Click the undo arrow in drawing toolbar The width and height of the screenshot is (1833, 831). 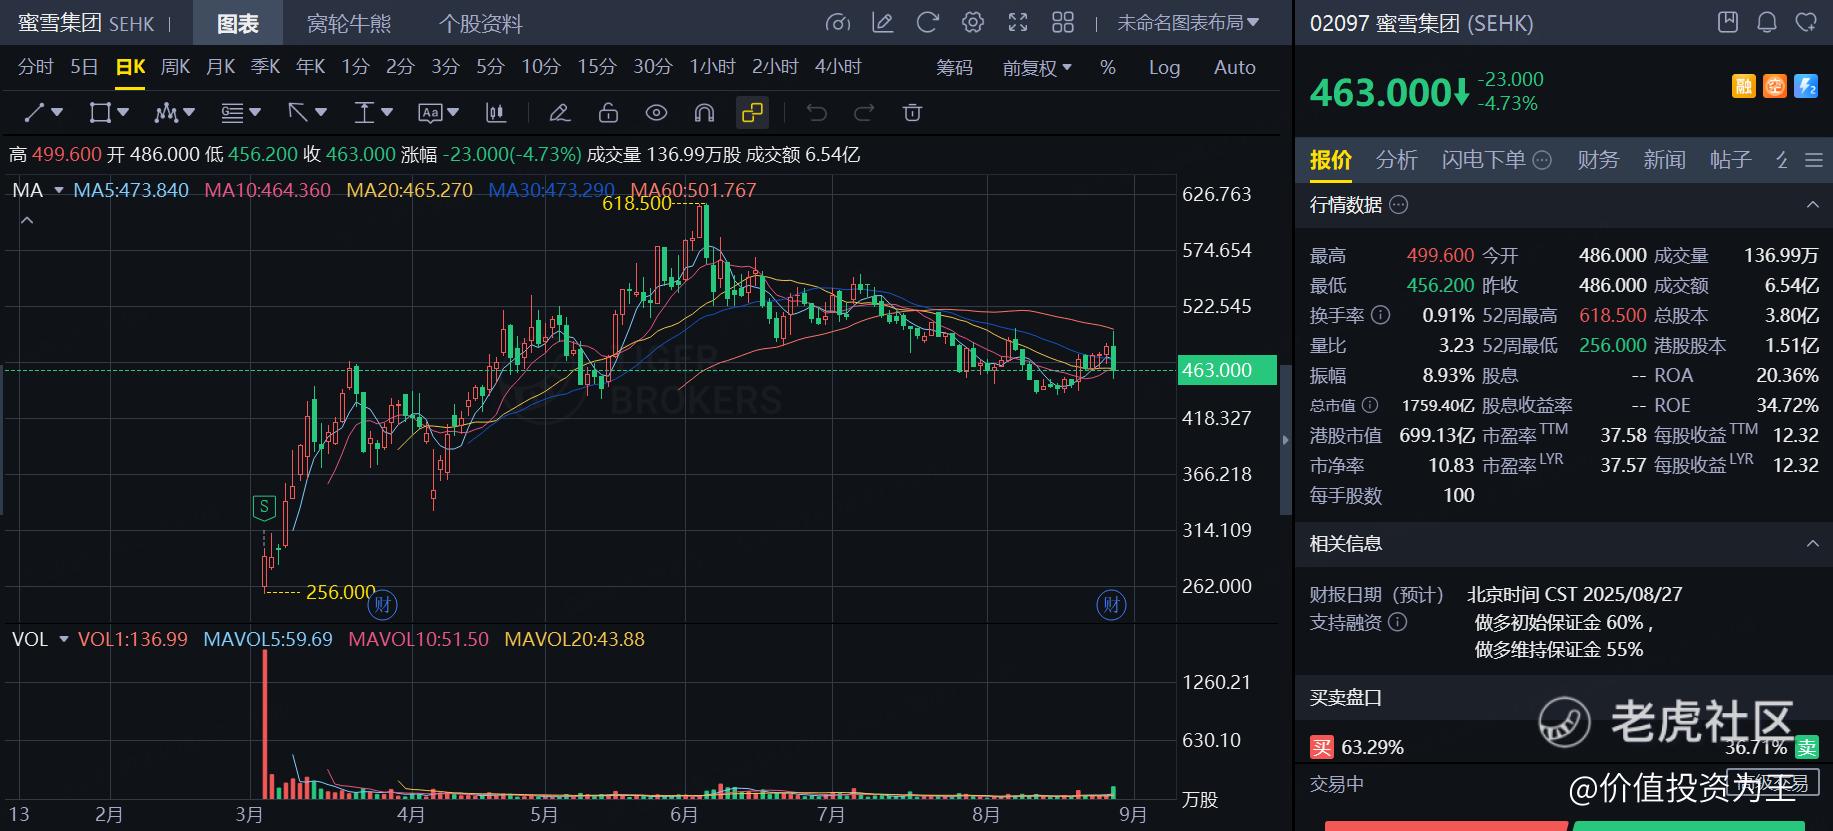[817, 113]
